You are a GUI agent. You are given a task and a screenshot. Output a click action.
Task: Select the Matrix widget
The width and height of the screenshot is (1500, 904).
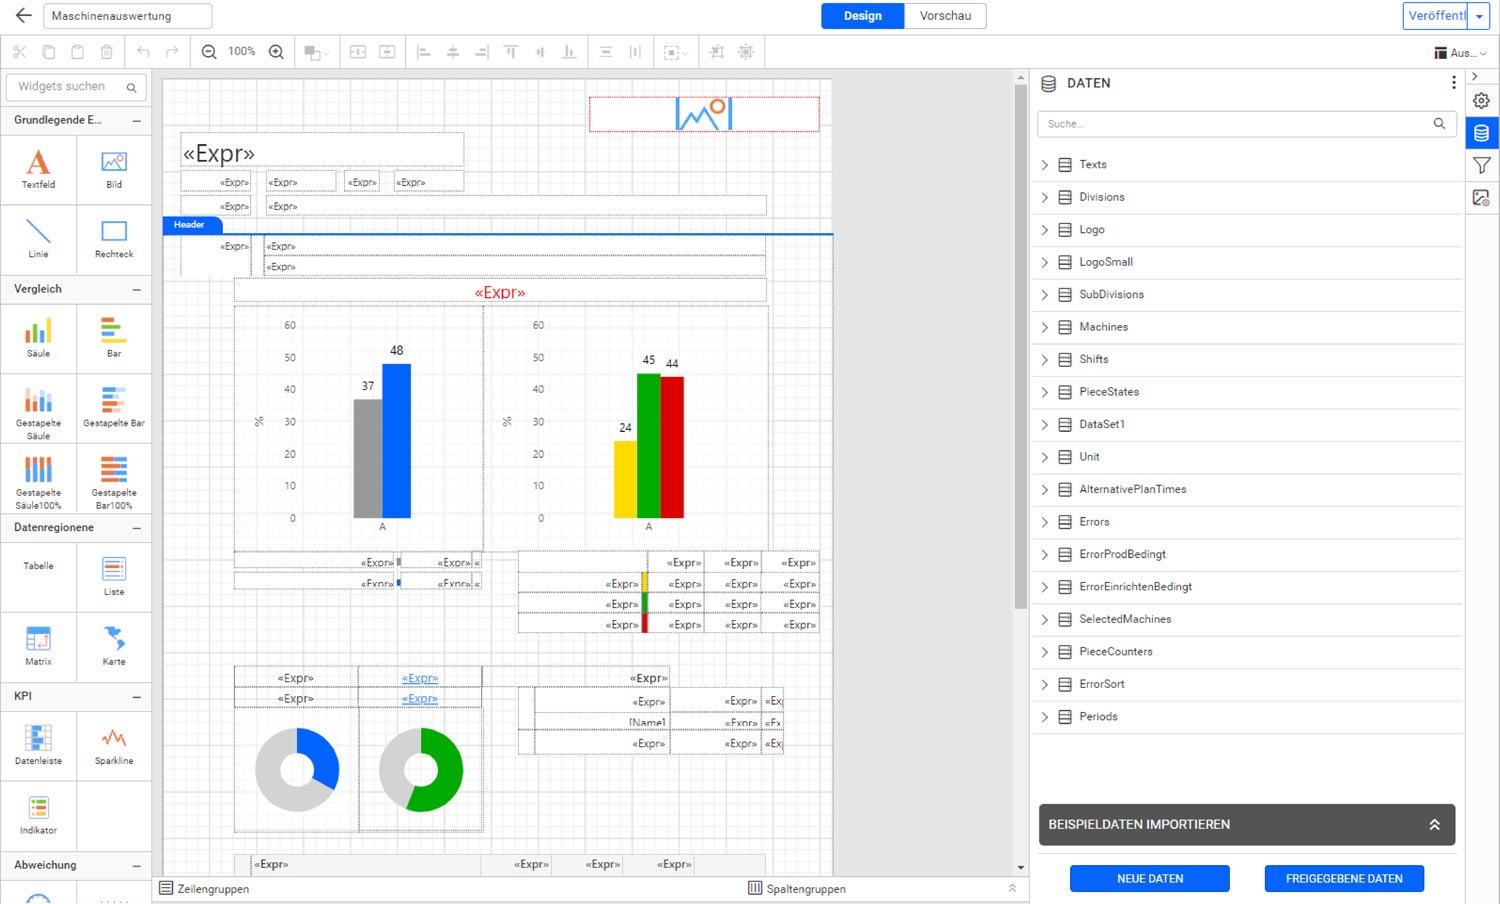pos(38,645)
